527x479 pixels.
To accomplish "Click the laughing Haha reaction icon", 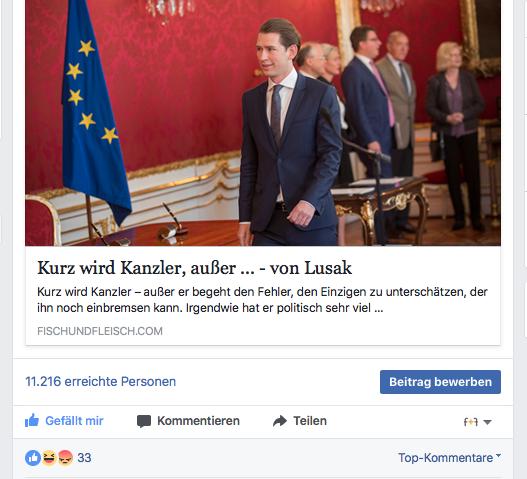I will click(49, 458).
